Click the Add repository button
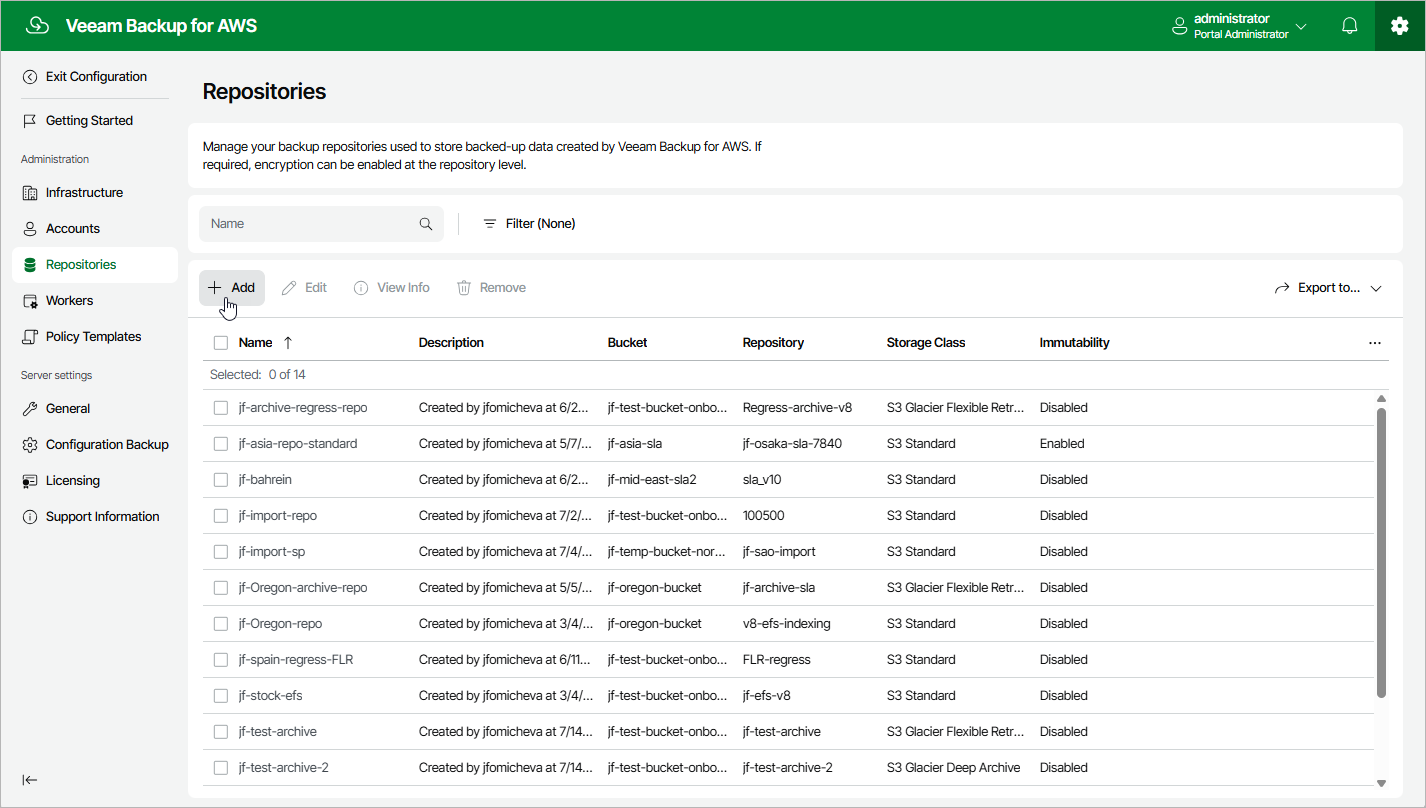 click(x=232, y=288)
